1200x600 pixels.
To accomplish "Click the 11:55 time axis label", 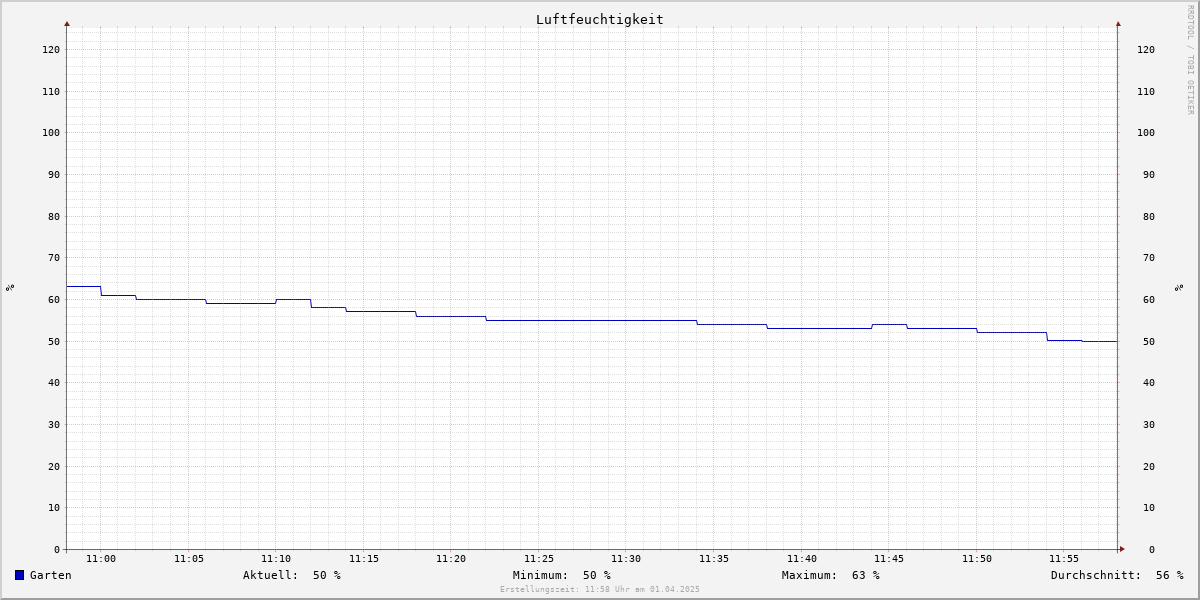I will click(x=1064, y=559).
